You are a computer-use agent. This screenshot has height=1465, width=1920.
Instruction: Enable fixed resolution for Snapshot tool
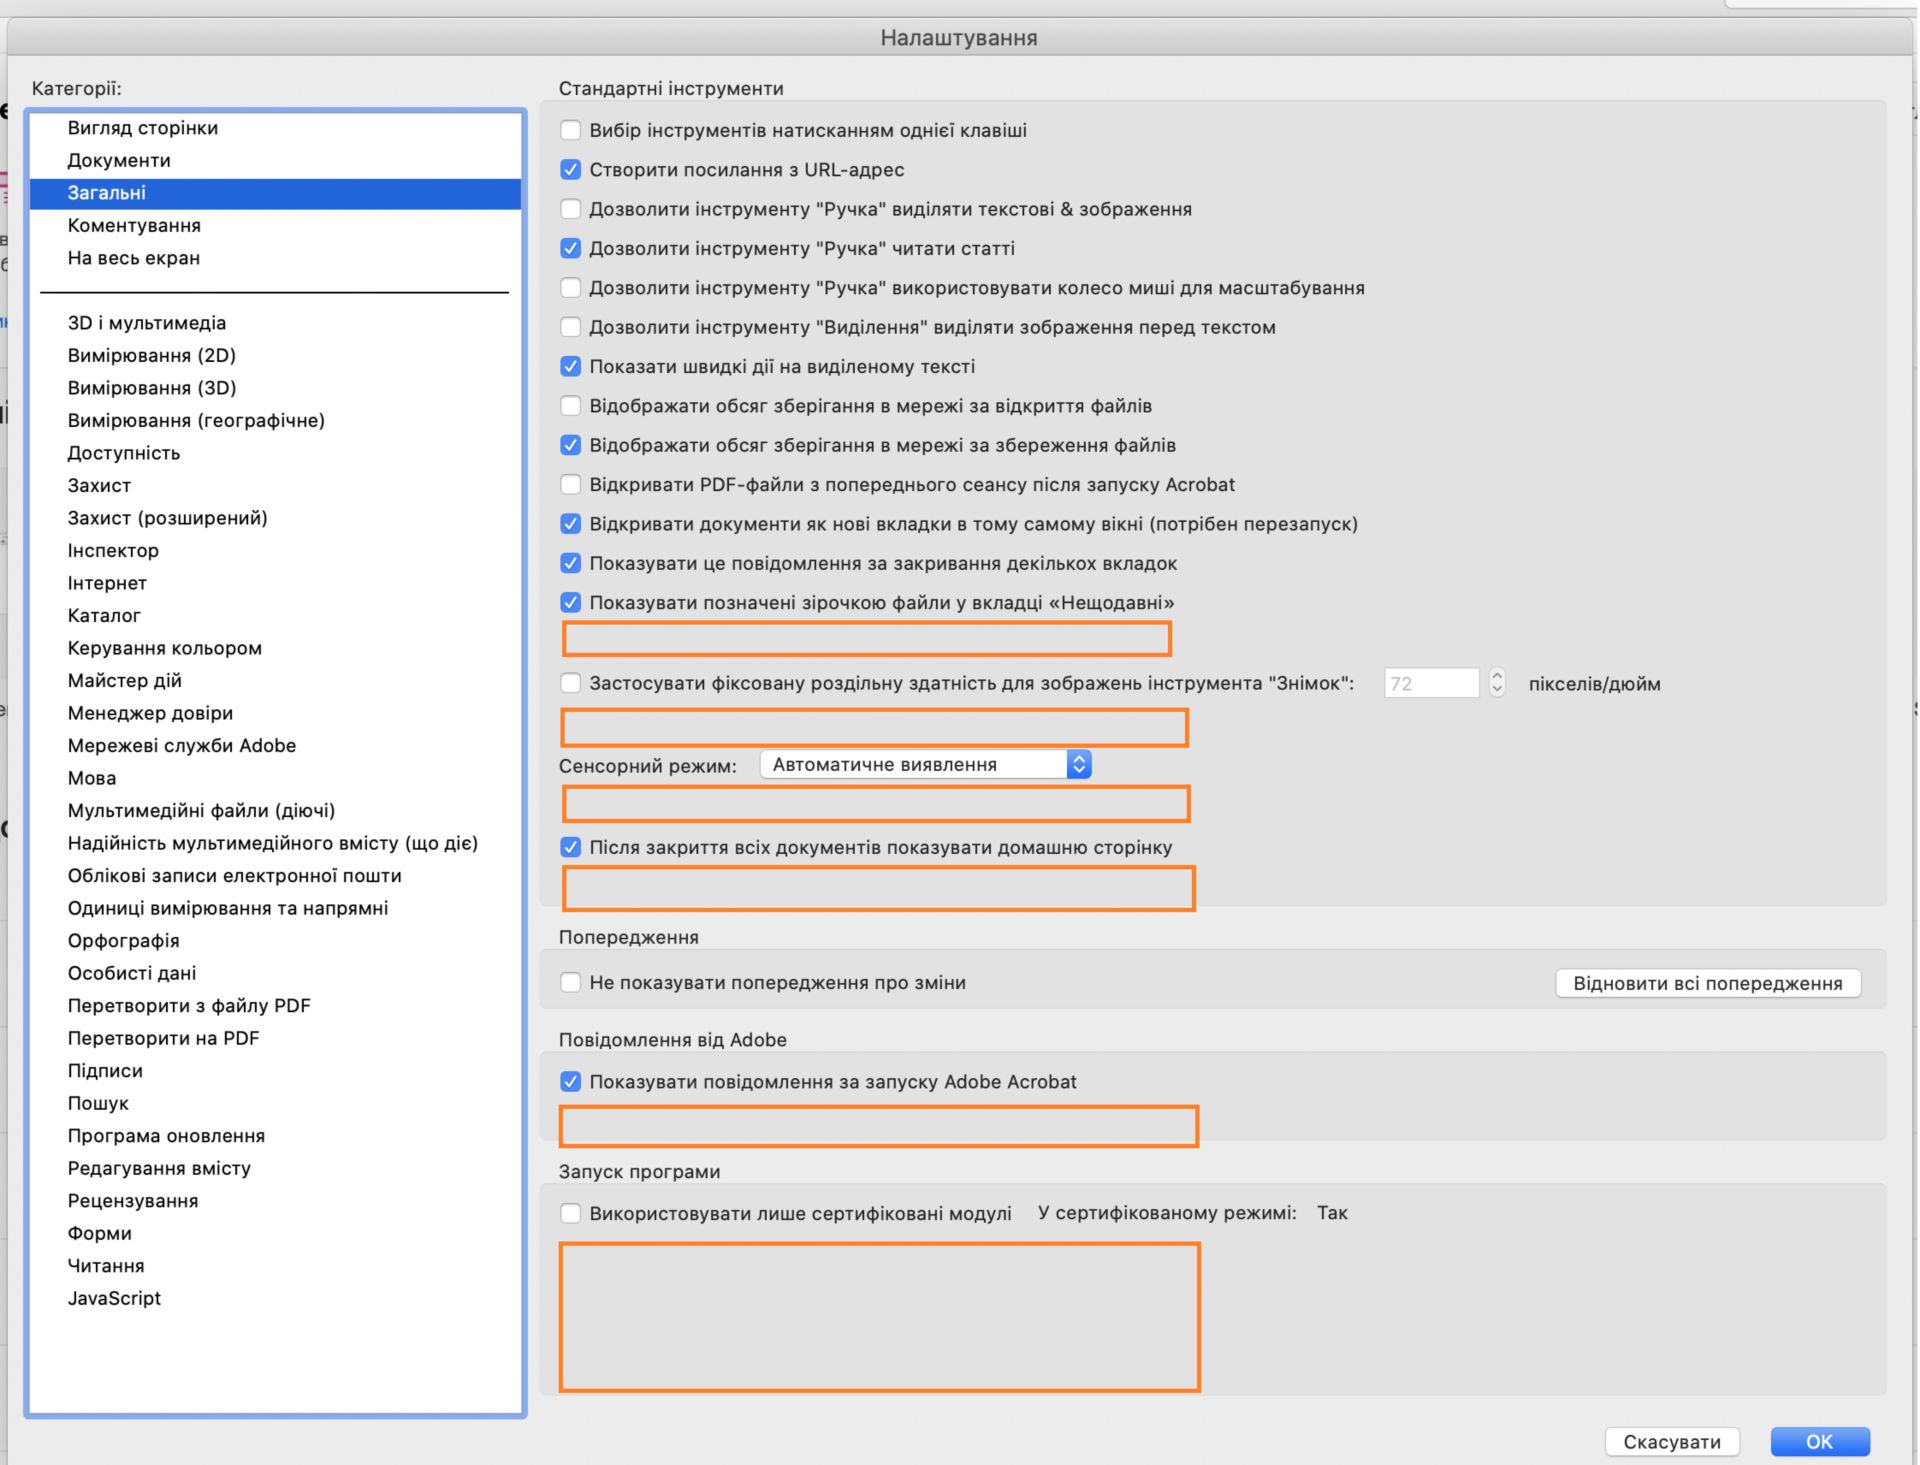[570, 683]
